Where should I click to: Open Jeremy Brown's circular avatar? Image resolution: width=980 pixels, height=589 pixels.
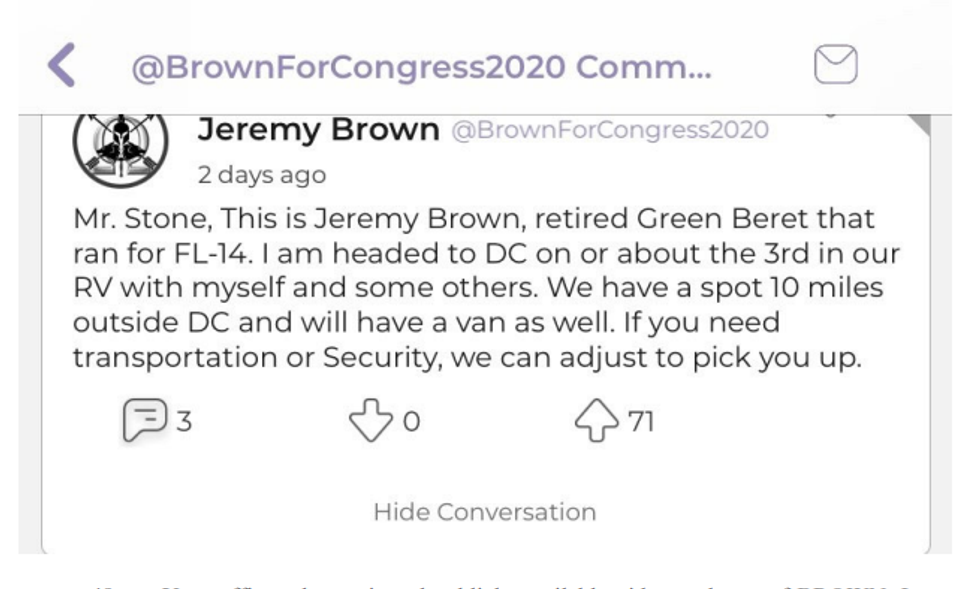pos(114,145)
